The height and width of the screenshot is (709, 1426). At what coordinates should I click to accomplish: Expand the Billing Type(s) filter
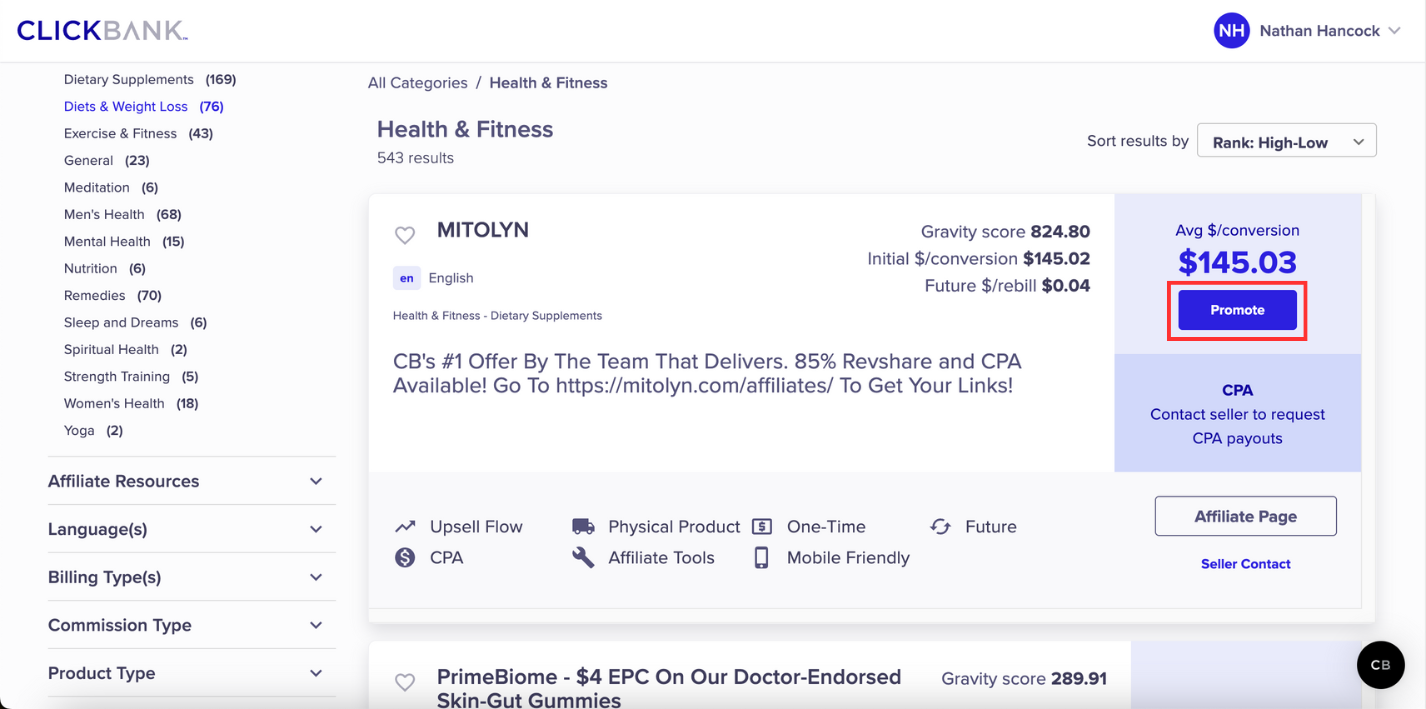click(x=191, y=577)
